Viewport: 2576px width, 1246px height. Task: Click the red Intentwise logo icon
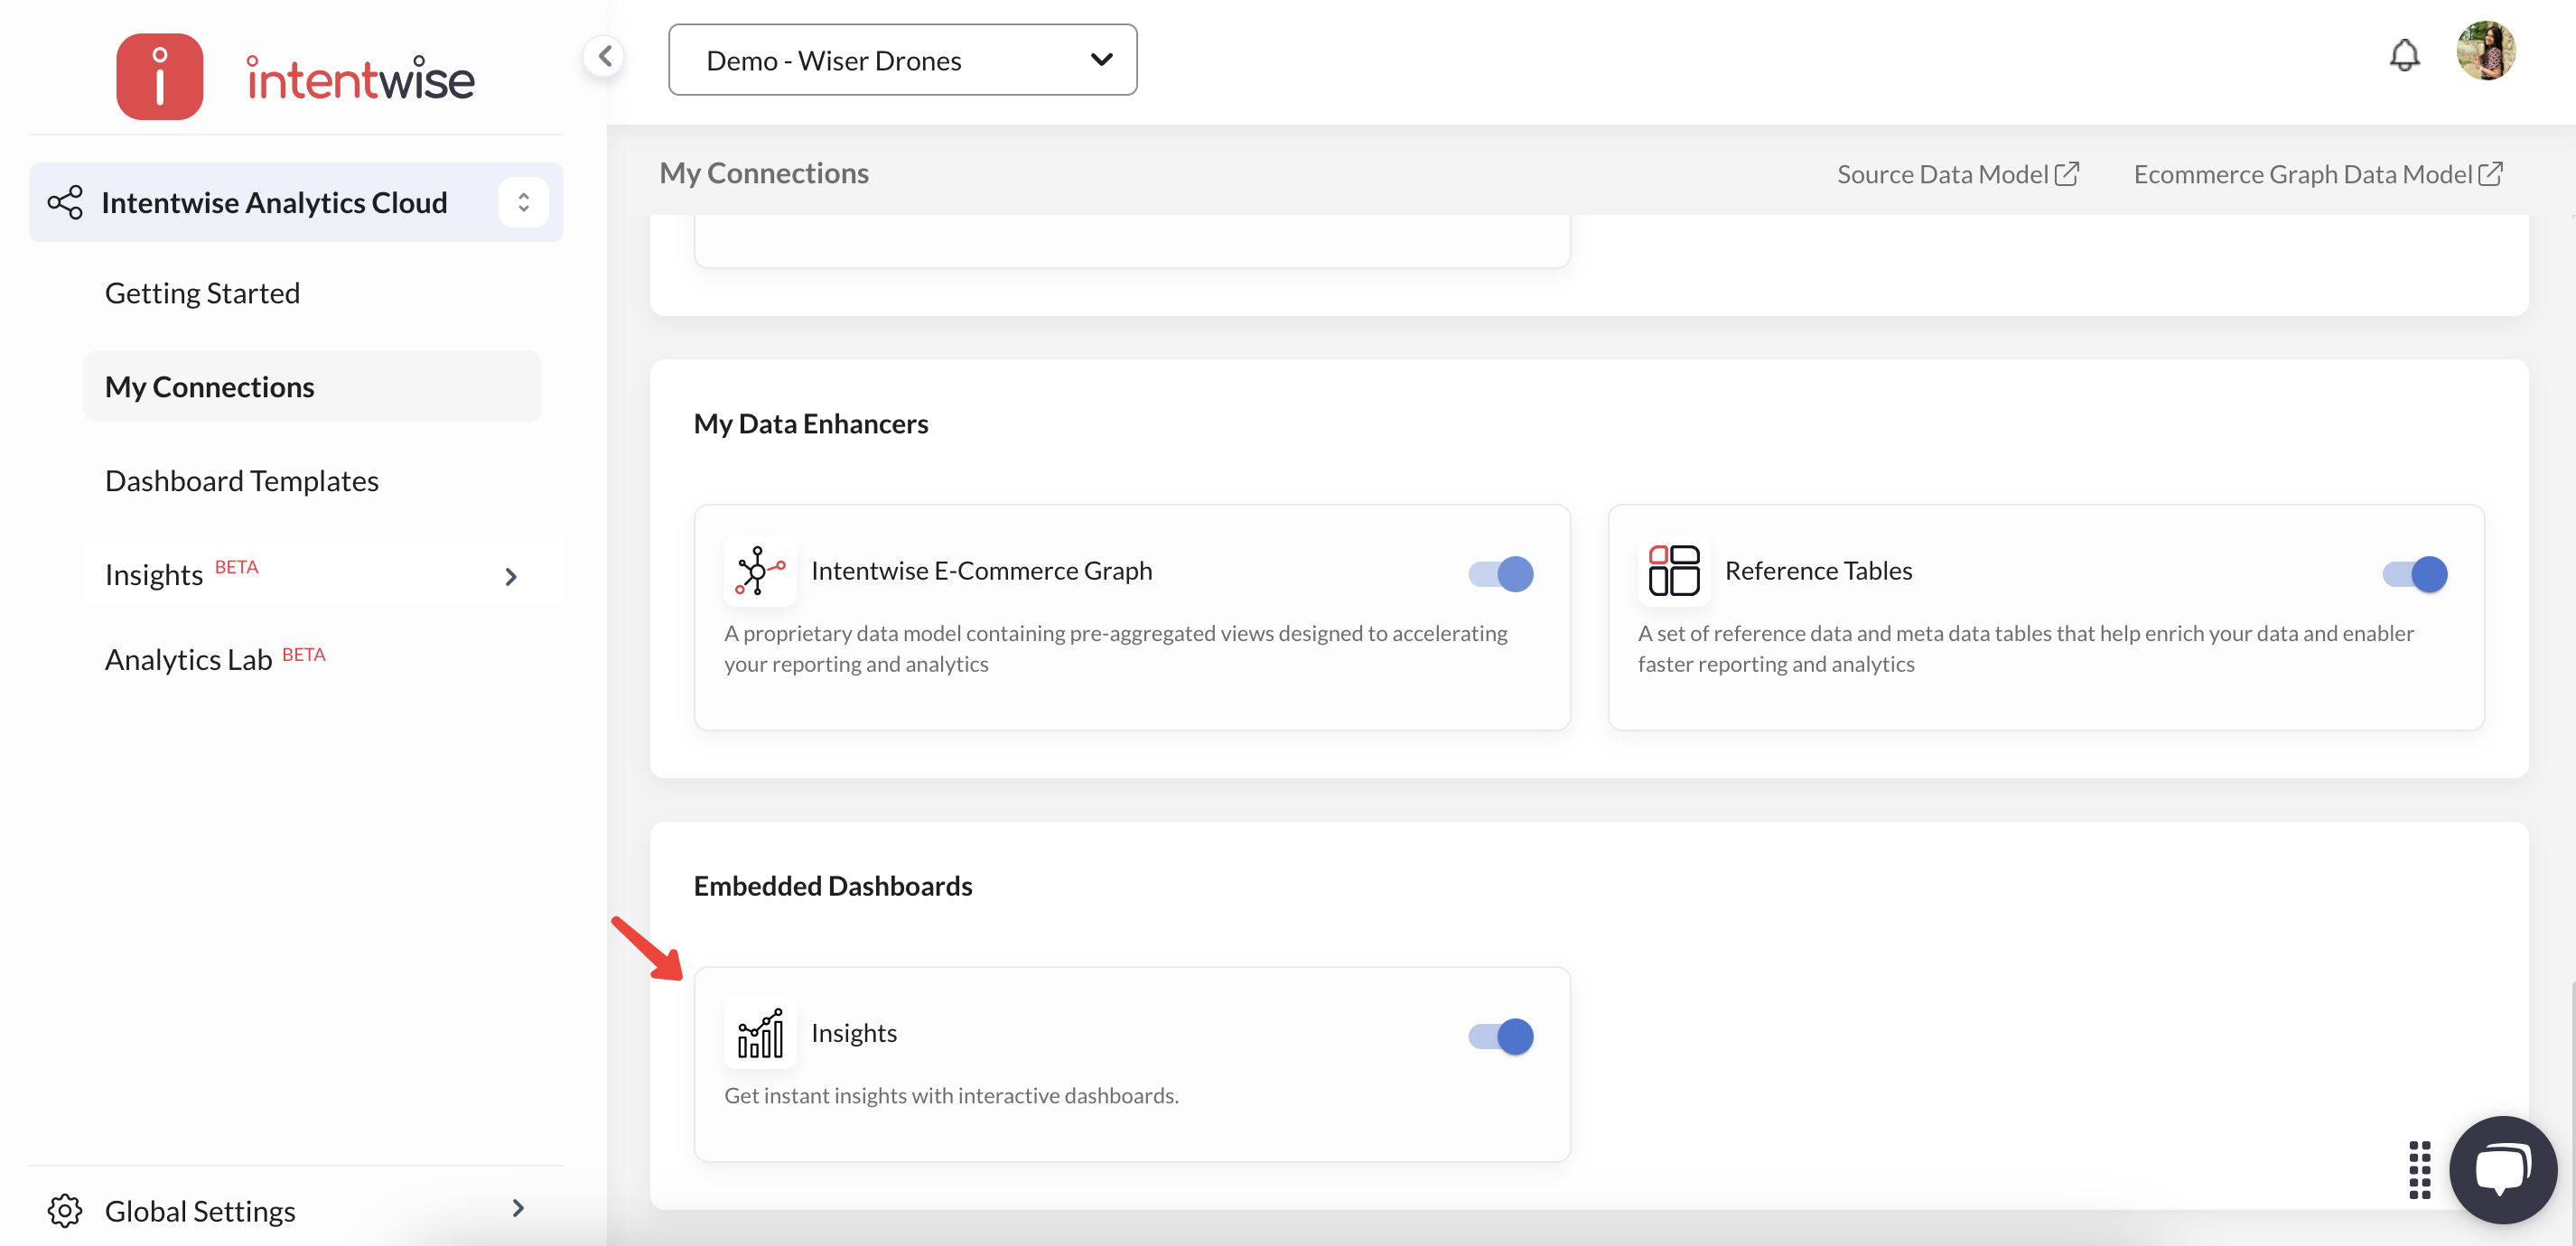click(x=159, y=76)
